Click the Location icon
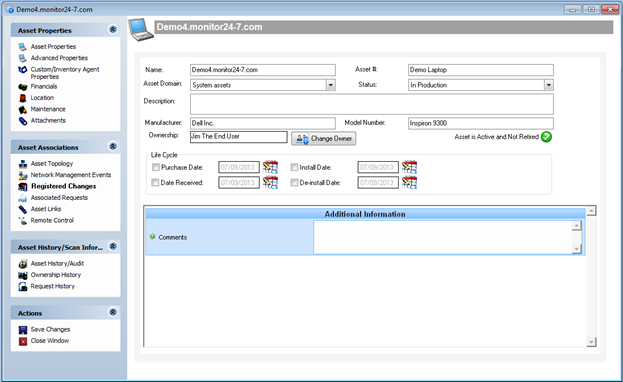 pyautogui.click(x=23, y=98)
